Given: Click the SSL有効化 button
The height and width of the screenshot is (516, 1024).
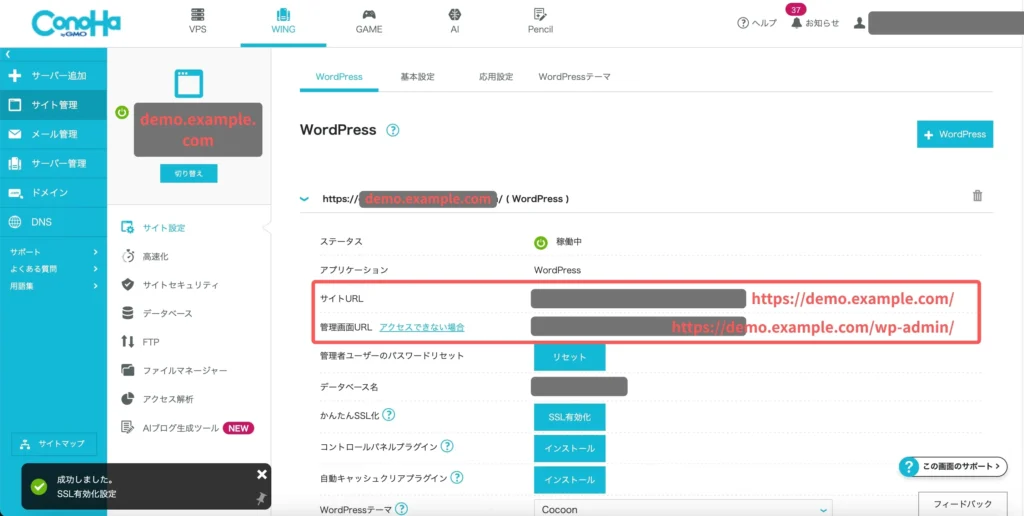Looking at the screenshot, I should coord(569,417).
